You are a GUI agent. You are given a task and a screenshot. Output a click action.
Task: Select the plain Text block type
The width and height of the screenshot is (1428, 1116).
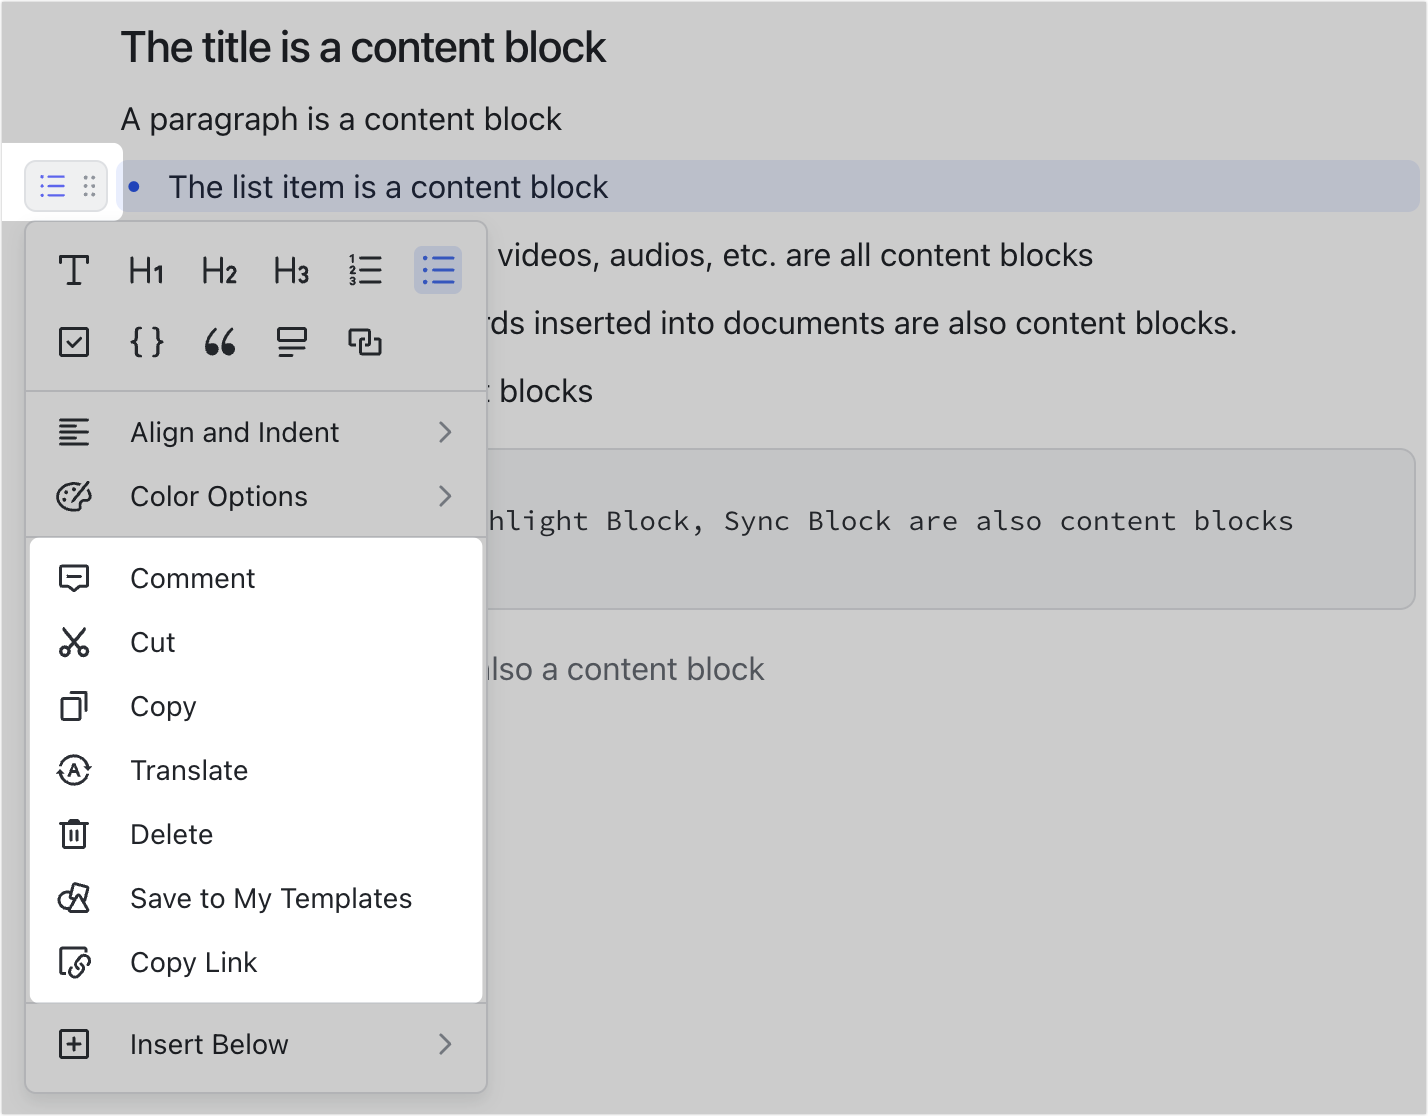point(74,269)
